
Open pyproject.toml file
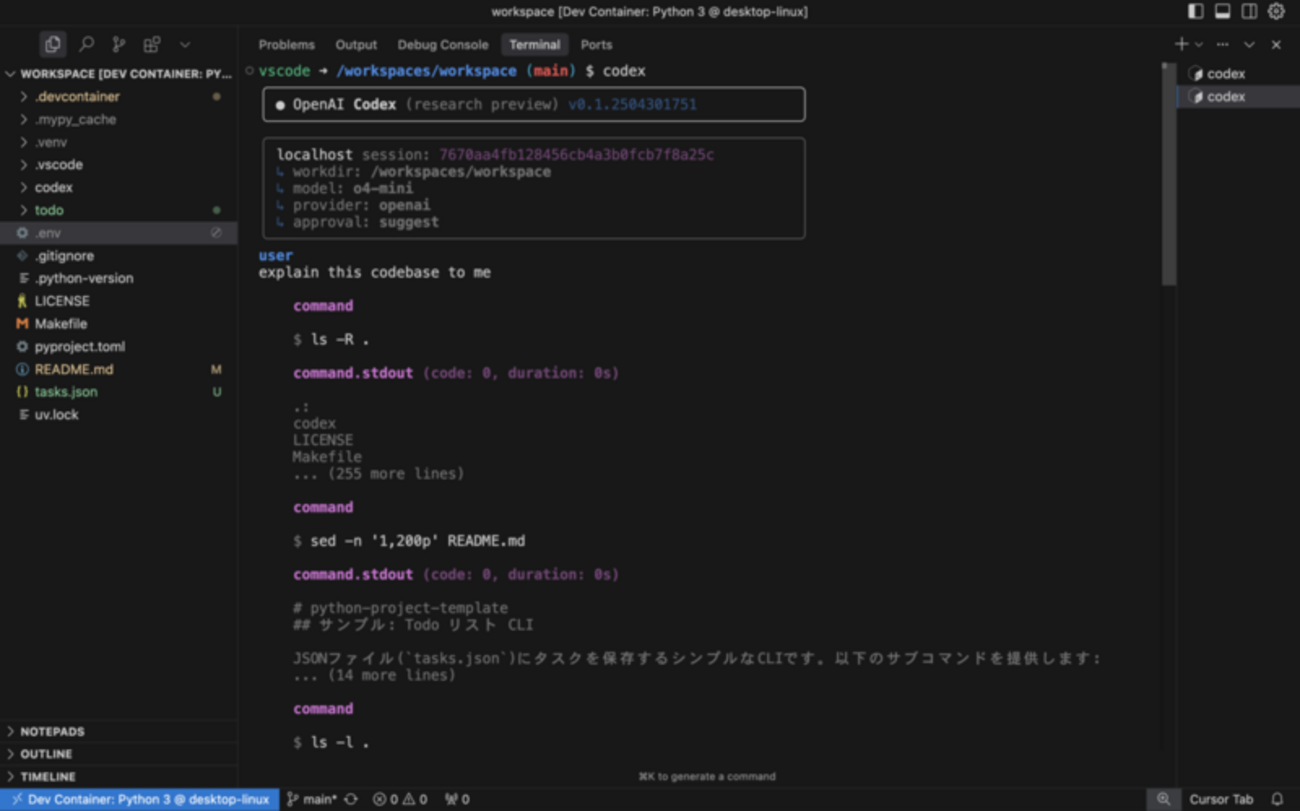(119, 346)
